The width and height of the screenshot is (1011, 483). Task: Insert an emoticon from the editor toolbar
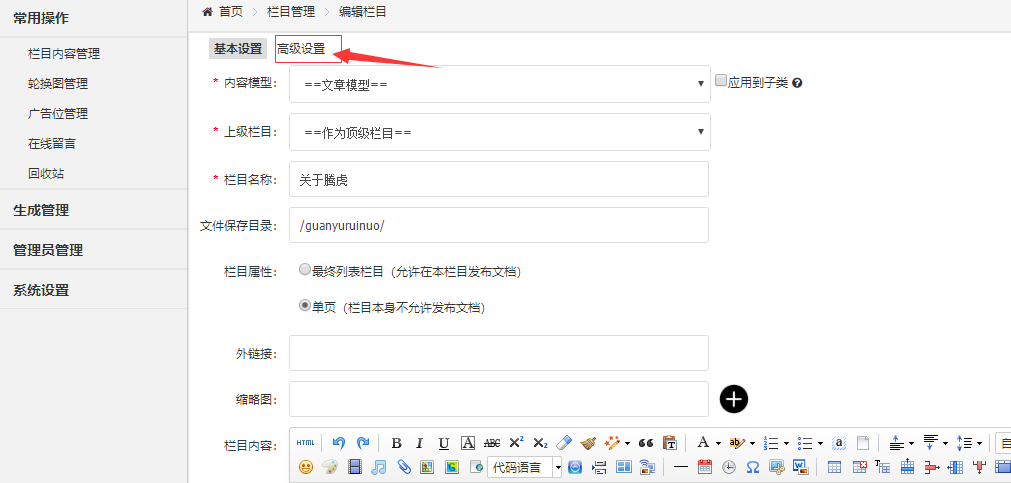306,467
